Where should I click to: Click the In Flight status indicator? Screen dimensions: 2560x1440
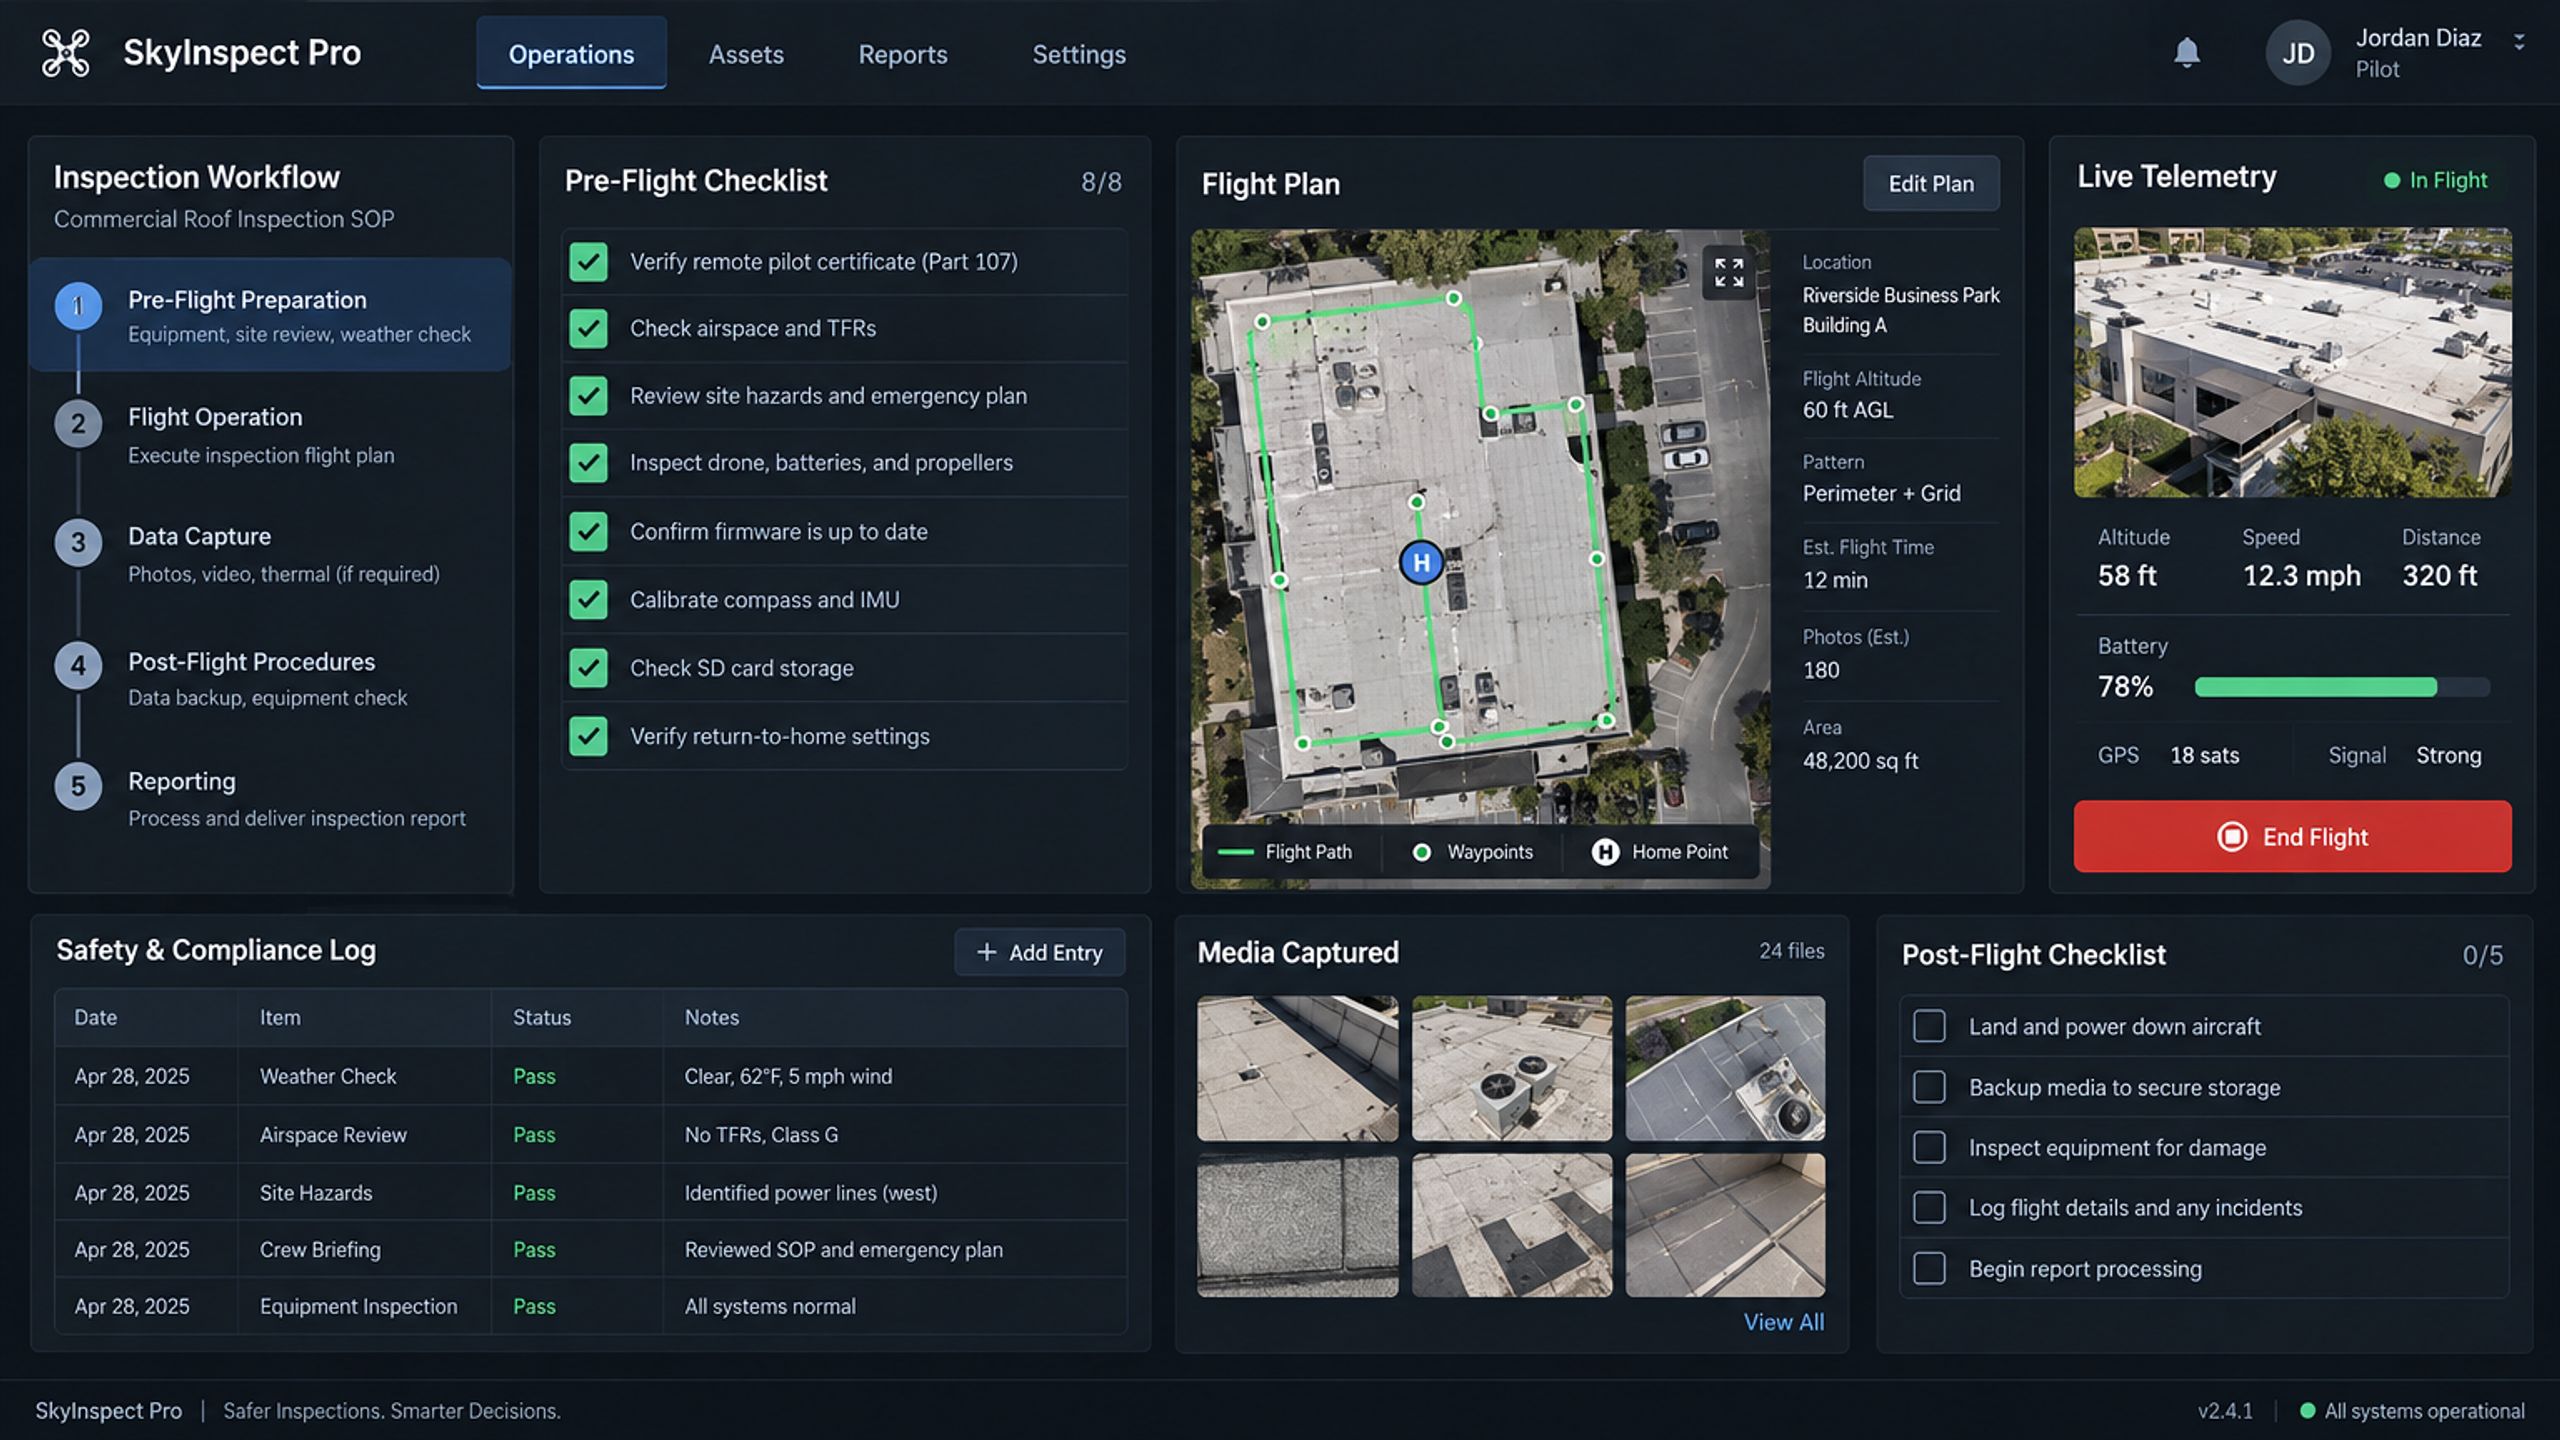click(2435, 180)
